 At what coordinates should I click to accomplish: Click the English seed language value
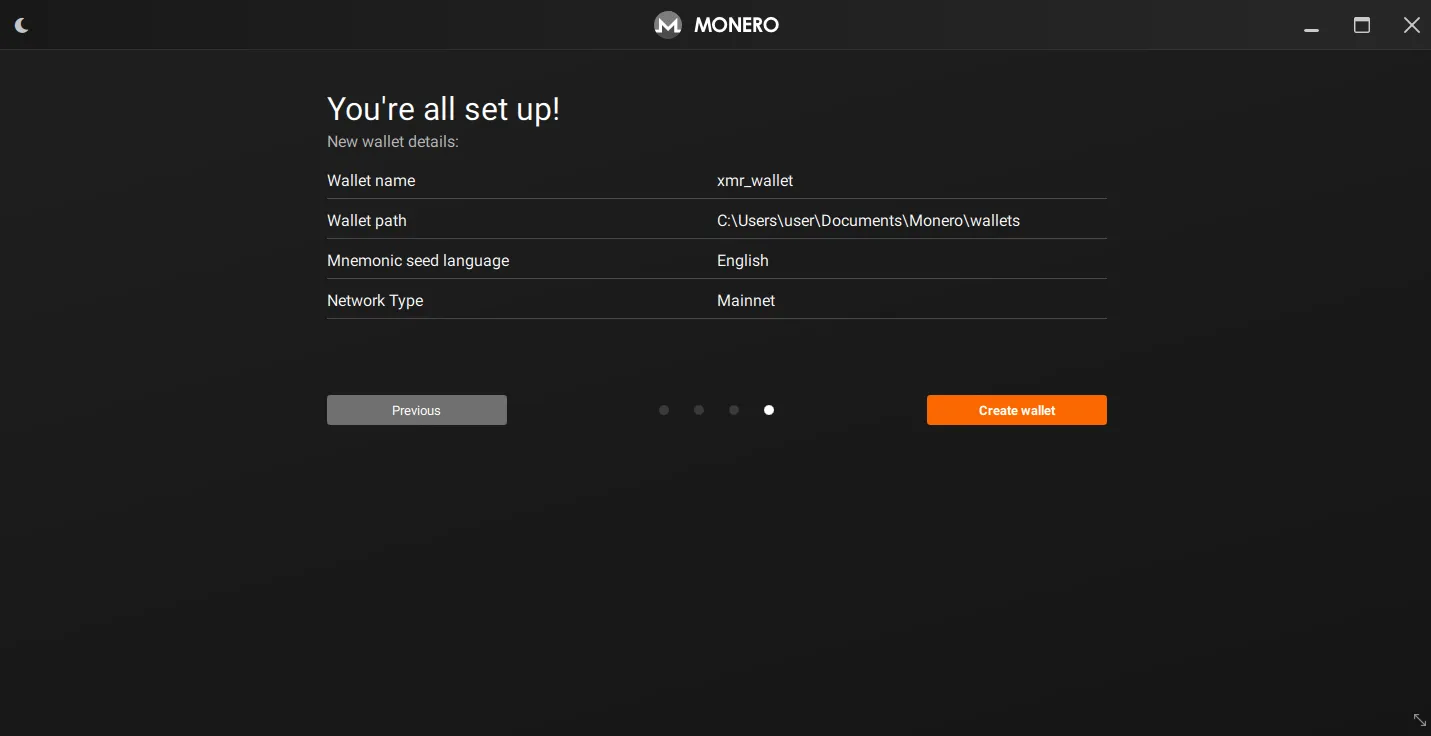[743, 261]
